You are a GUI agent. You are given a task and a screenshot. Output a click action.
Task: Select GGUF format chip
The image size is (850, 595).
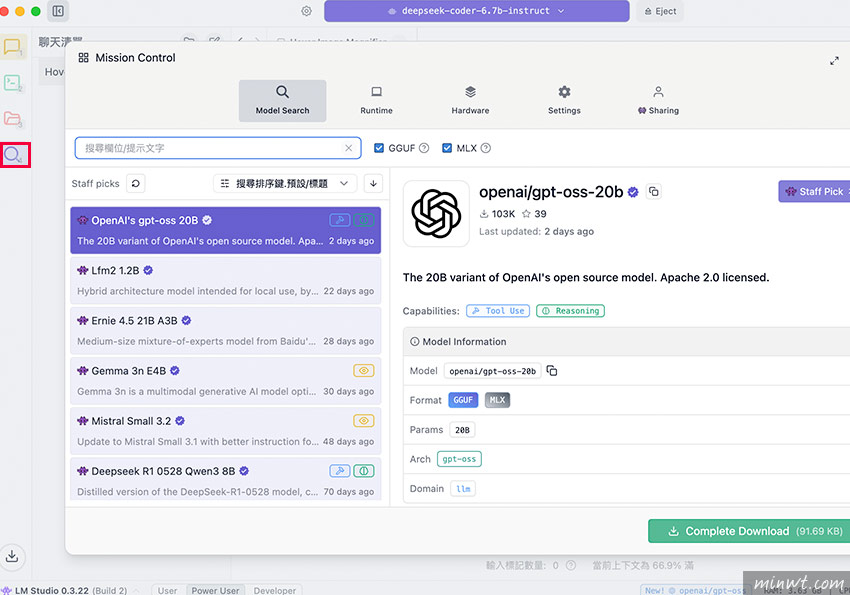point(463,400)
